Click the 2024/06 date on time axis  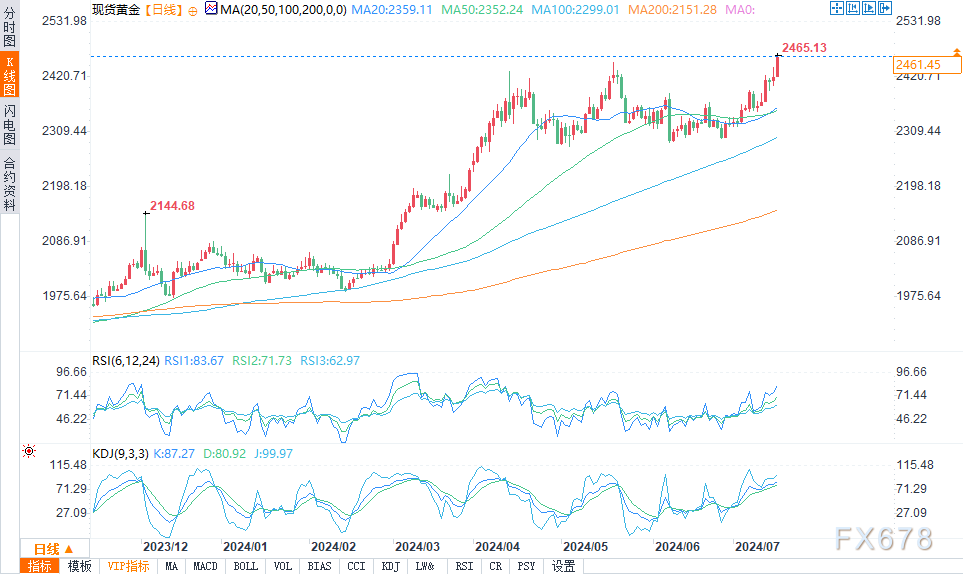pyautogui.click(x=677, y=546)
